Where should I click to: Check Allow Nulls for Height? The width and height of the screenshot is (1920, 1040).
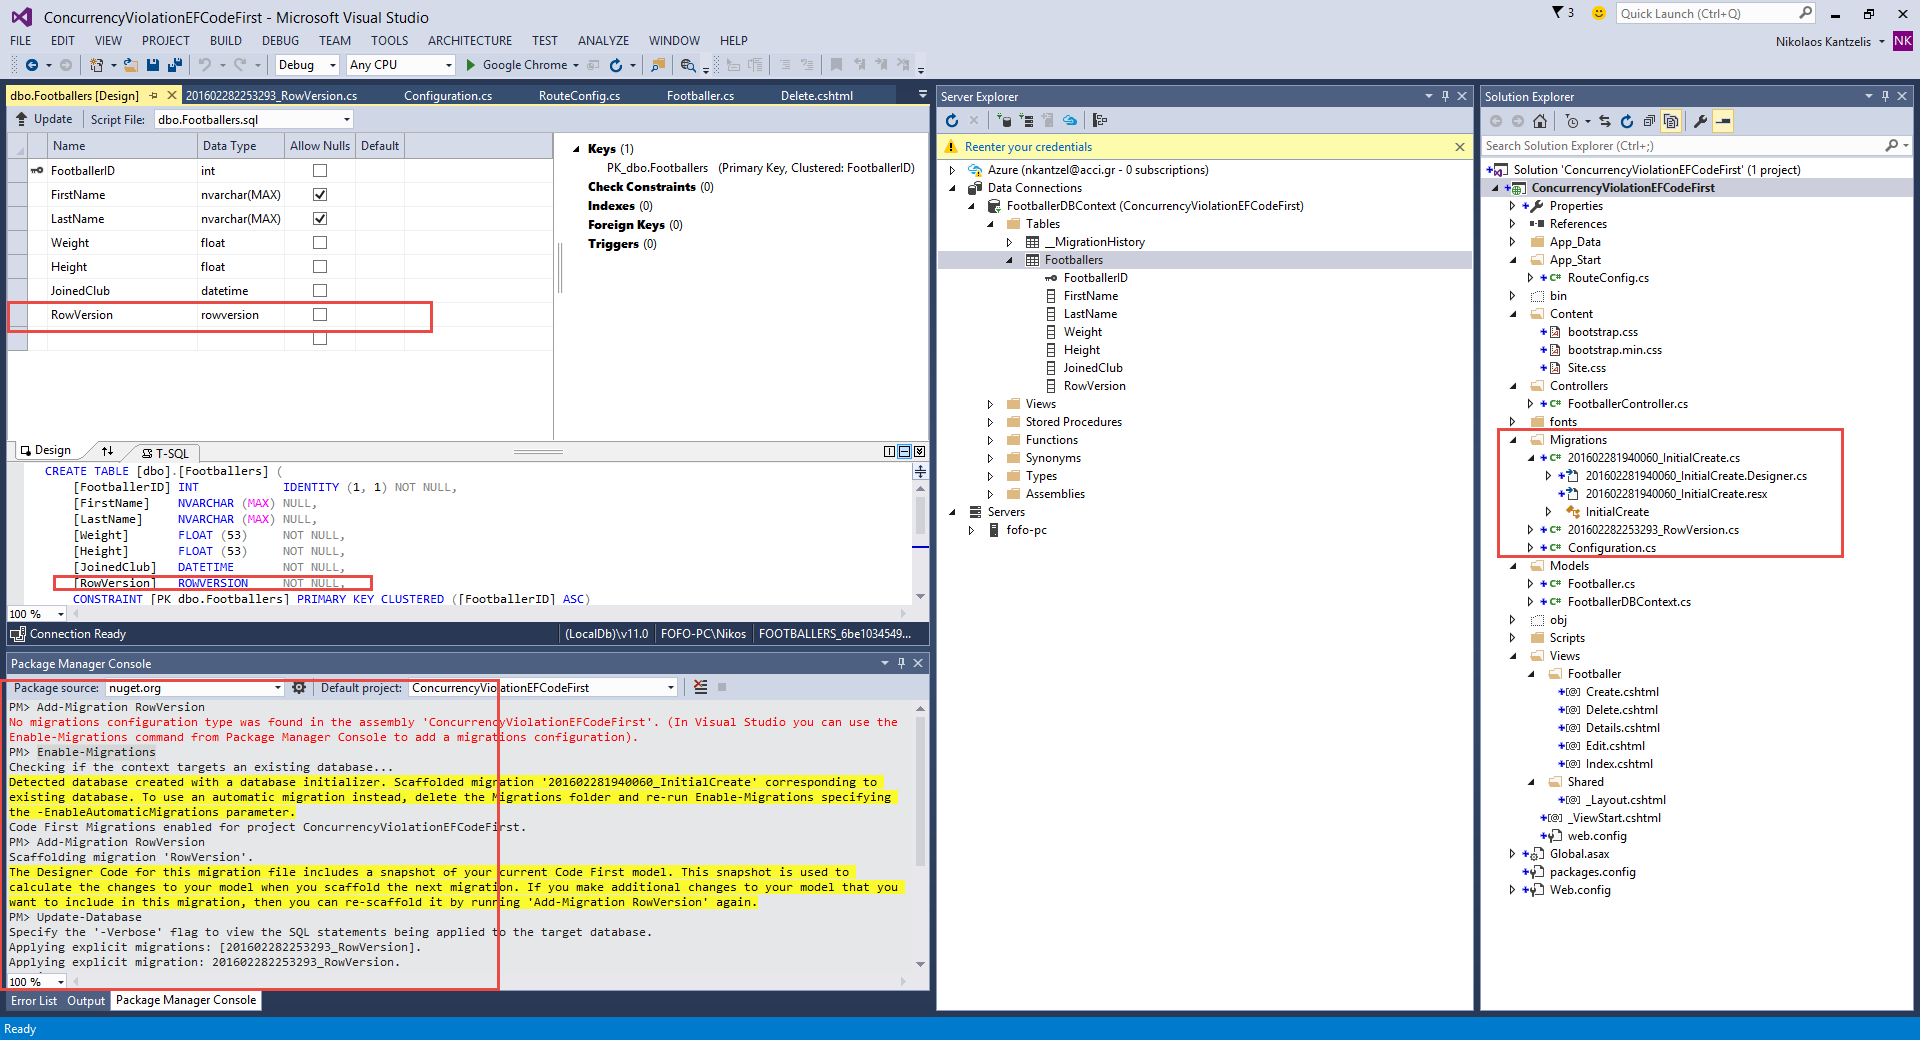[x=320, y=267]
